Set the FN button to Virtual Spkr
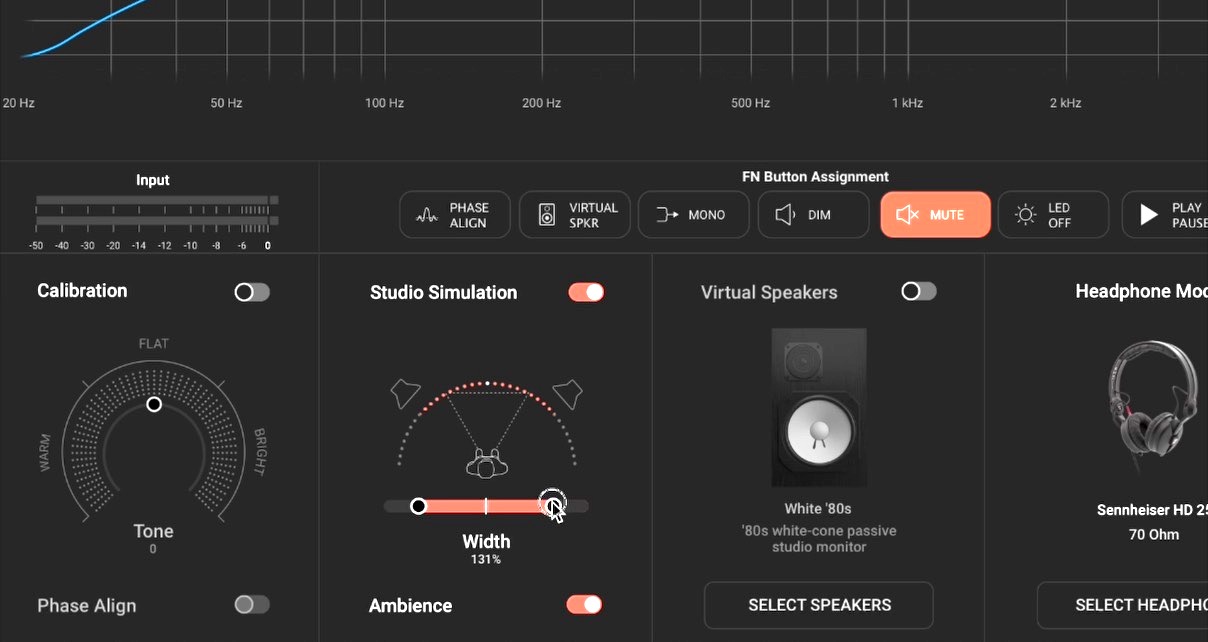Image resolution: width=1208 pixels, height=642 pixels. pos(575,214)
